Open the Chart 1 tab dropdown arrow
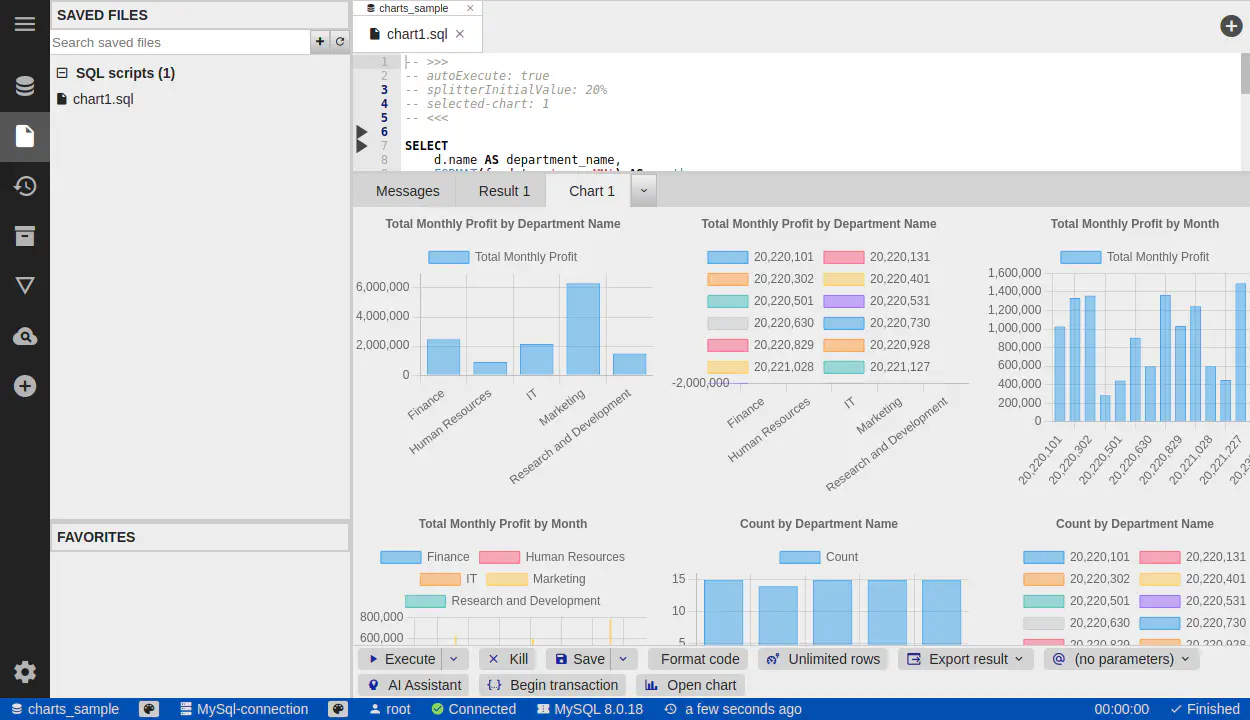The image size is (1250, 720). [643, 190]
